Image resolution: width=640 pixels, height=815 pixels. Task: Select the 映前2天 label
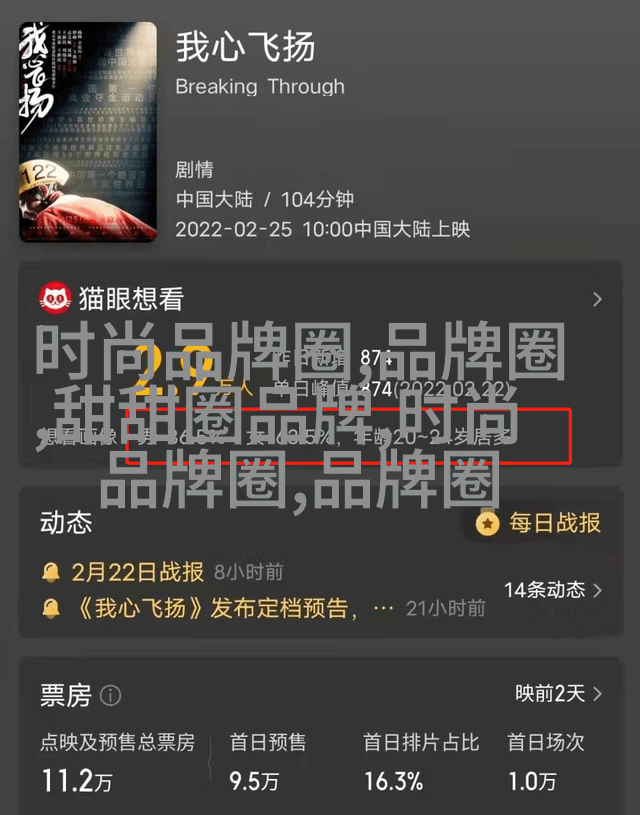tap(550, 693)
